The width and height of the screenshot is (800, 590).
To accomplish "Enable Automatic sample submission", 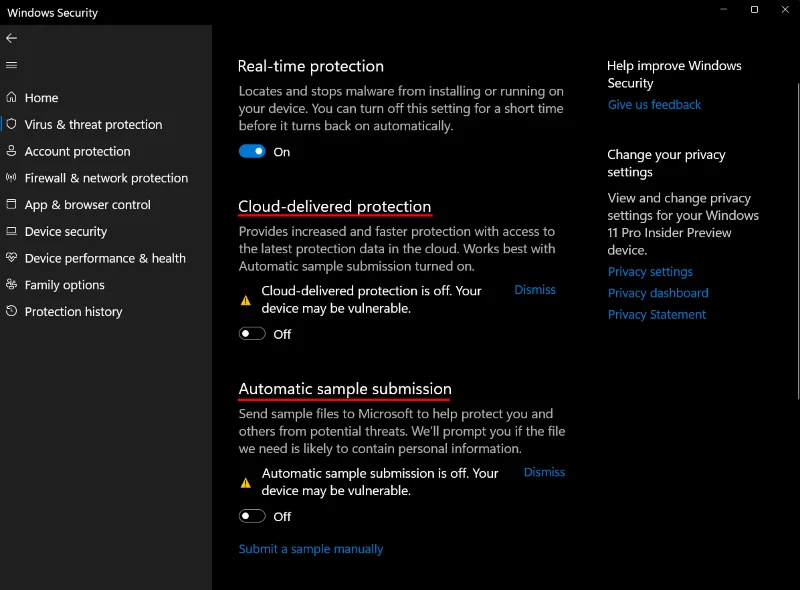I will (x=251, y=516).
